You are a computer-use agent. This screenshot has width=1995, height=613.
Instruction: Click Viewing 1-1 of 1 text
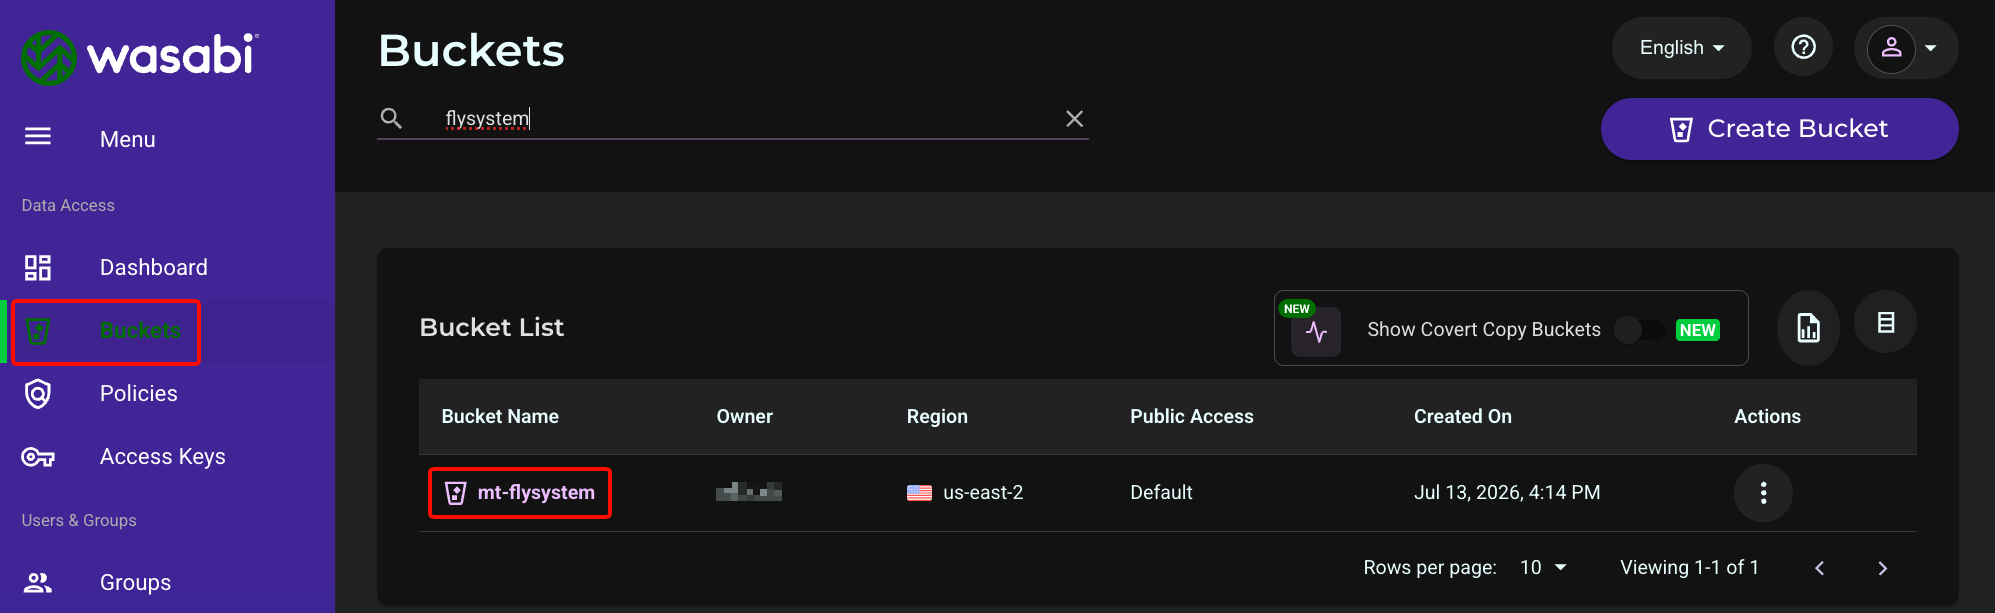pyautogui.click(x=1689, y=567)
